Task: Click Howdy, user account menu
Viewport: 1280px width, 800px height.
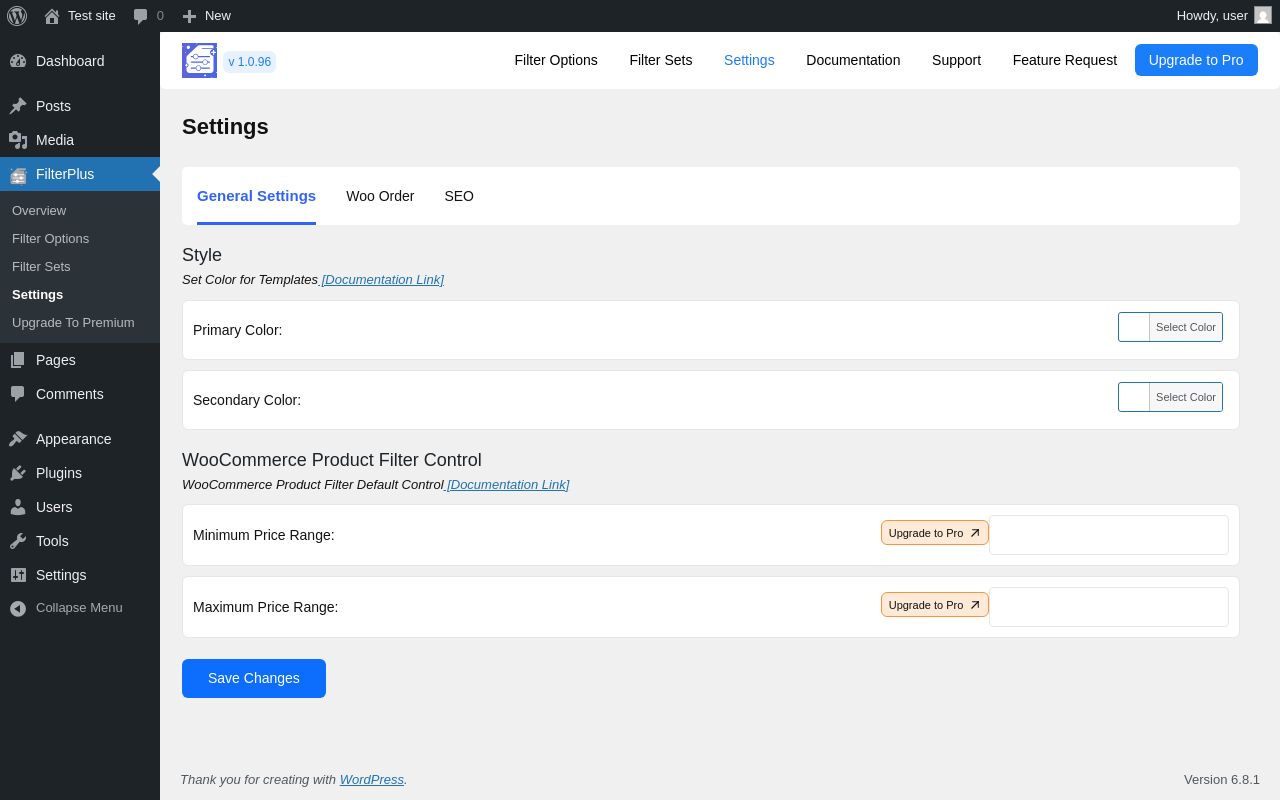Action: pyautogui.click(x=1224, y=16)
